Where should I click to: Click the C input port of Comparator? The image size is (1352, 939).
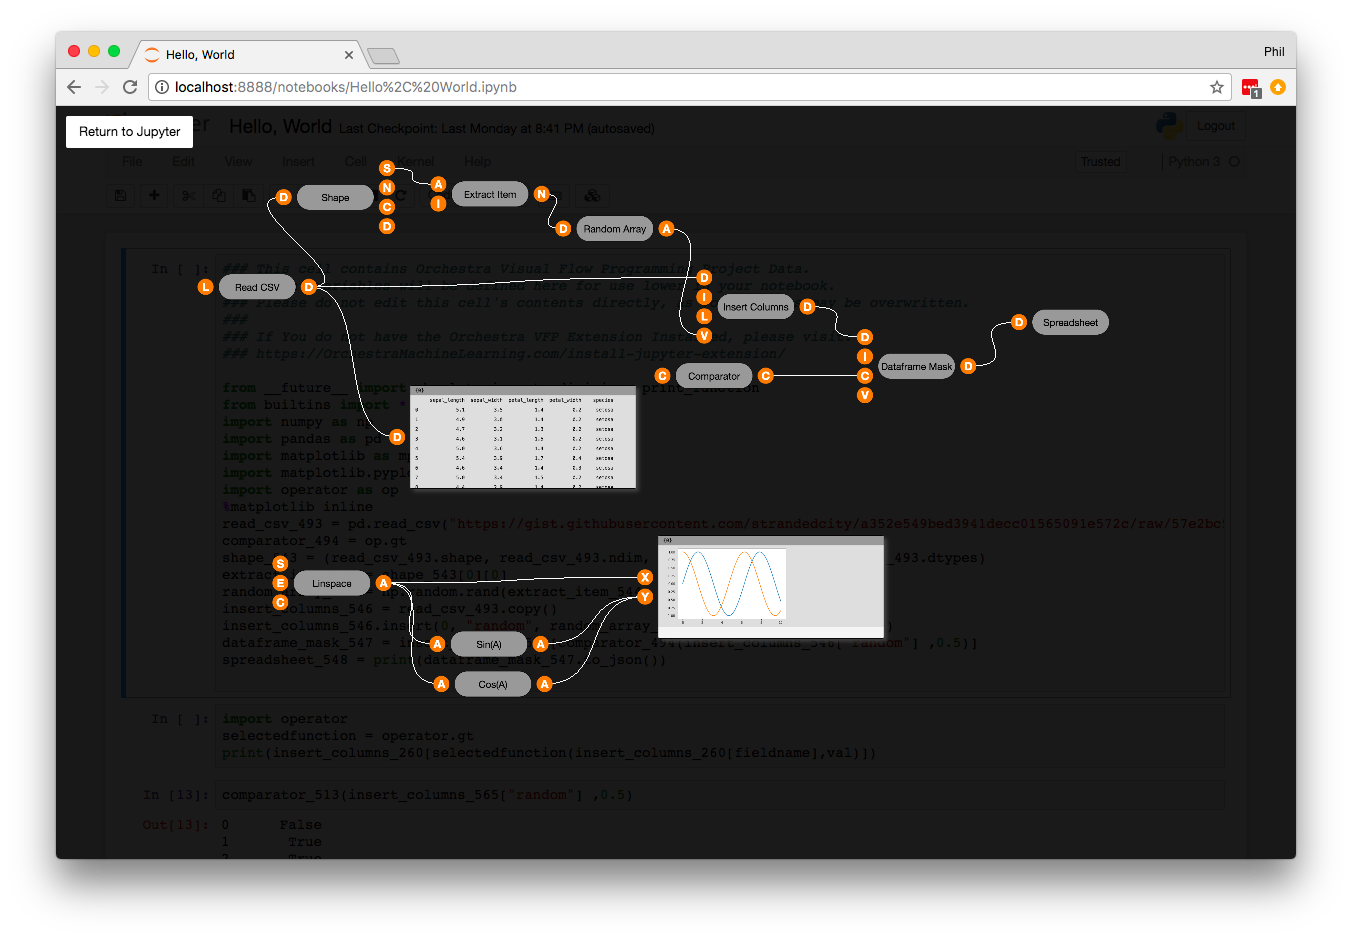pos(663,376)
